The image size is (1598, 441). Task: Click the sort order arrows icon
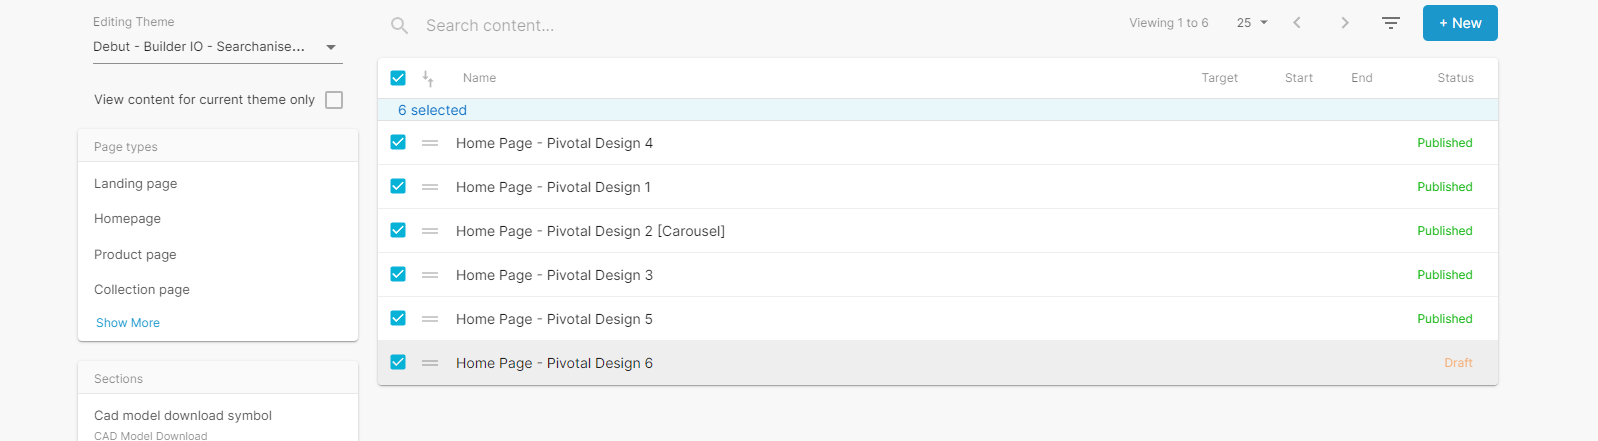428,78
